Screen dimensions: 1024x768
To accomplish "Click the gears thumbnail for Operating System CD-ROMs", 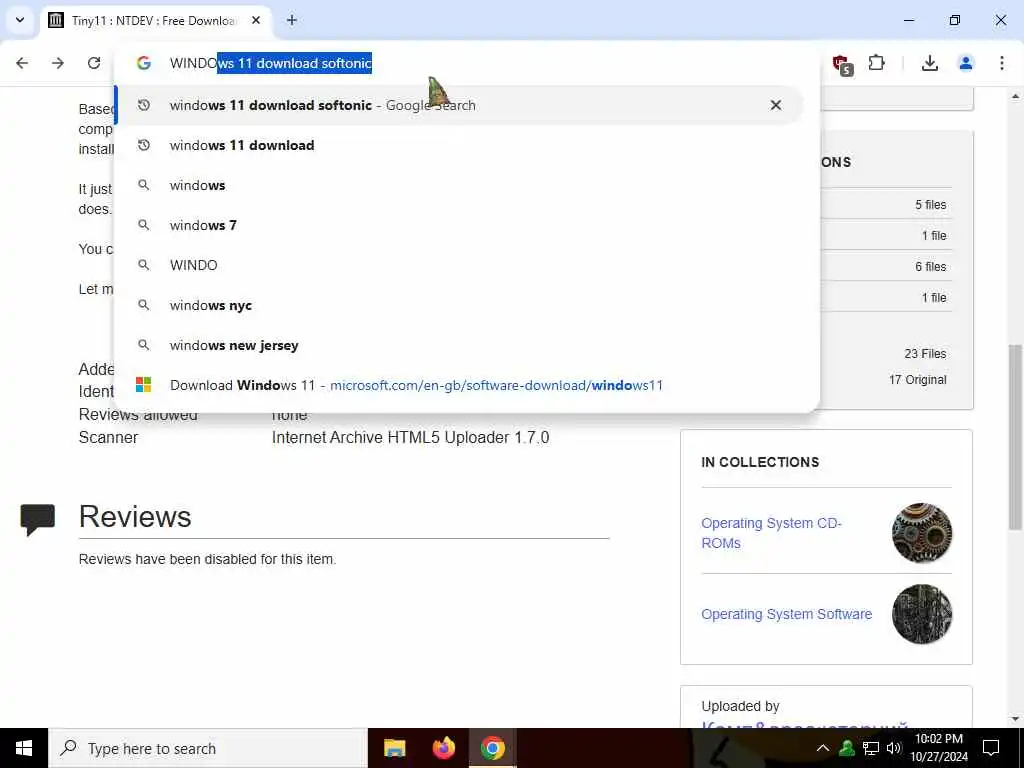I will click(922, 533).
